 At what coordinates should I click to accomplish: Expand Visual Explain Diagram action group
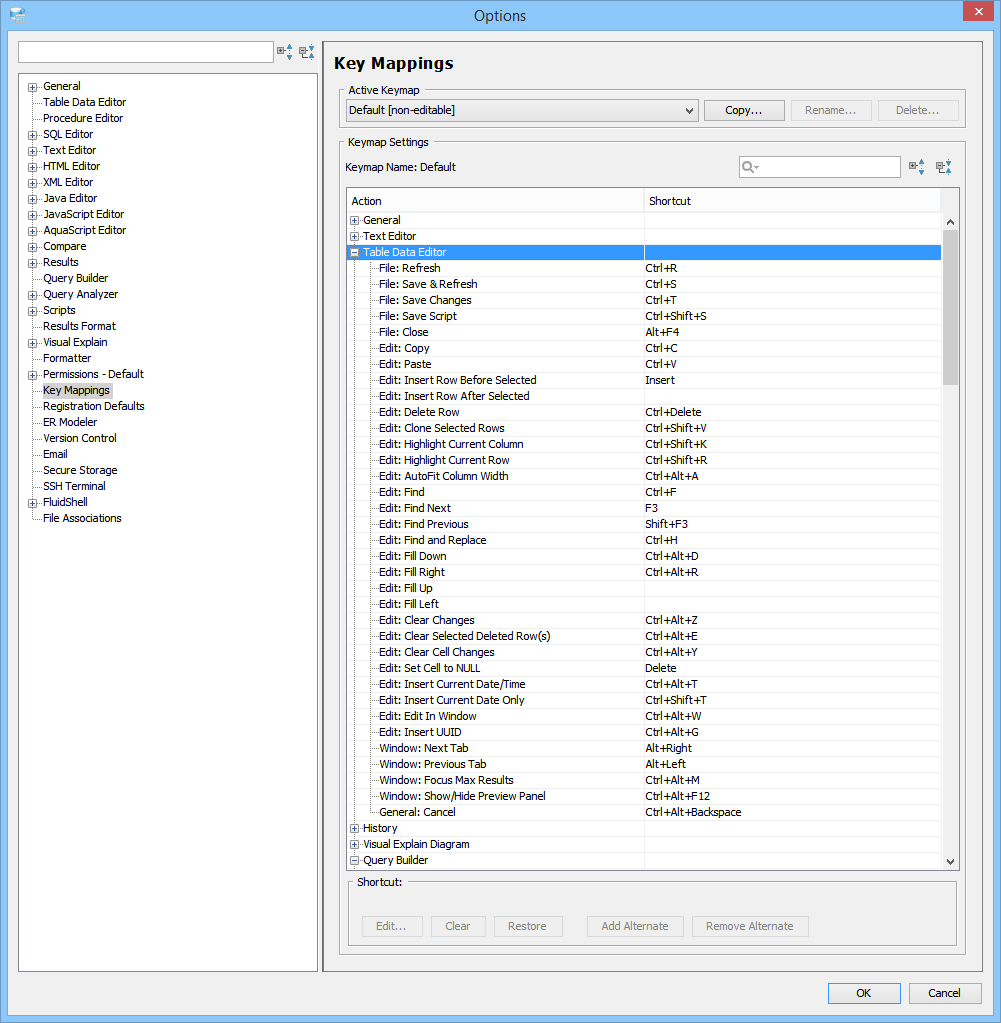pos(354,845)
